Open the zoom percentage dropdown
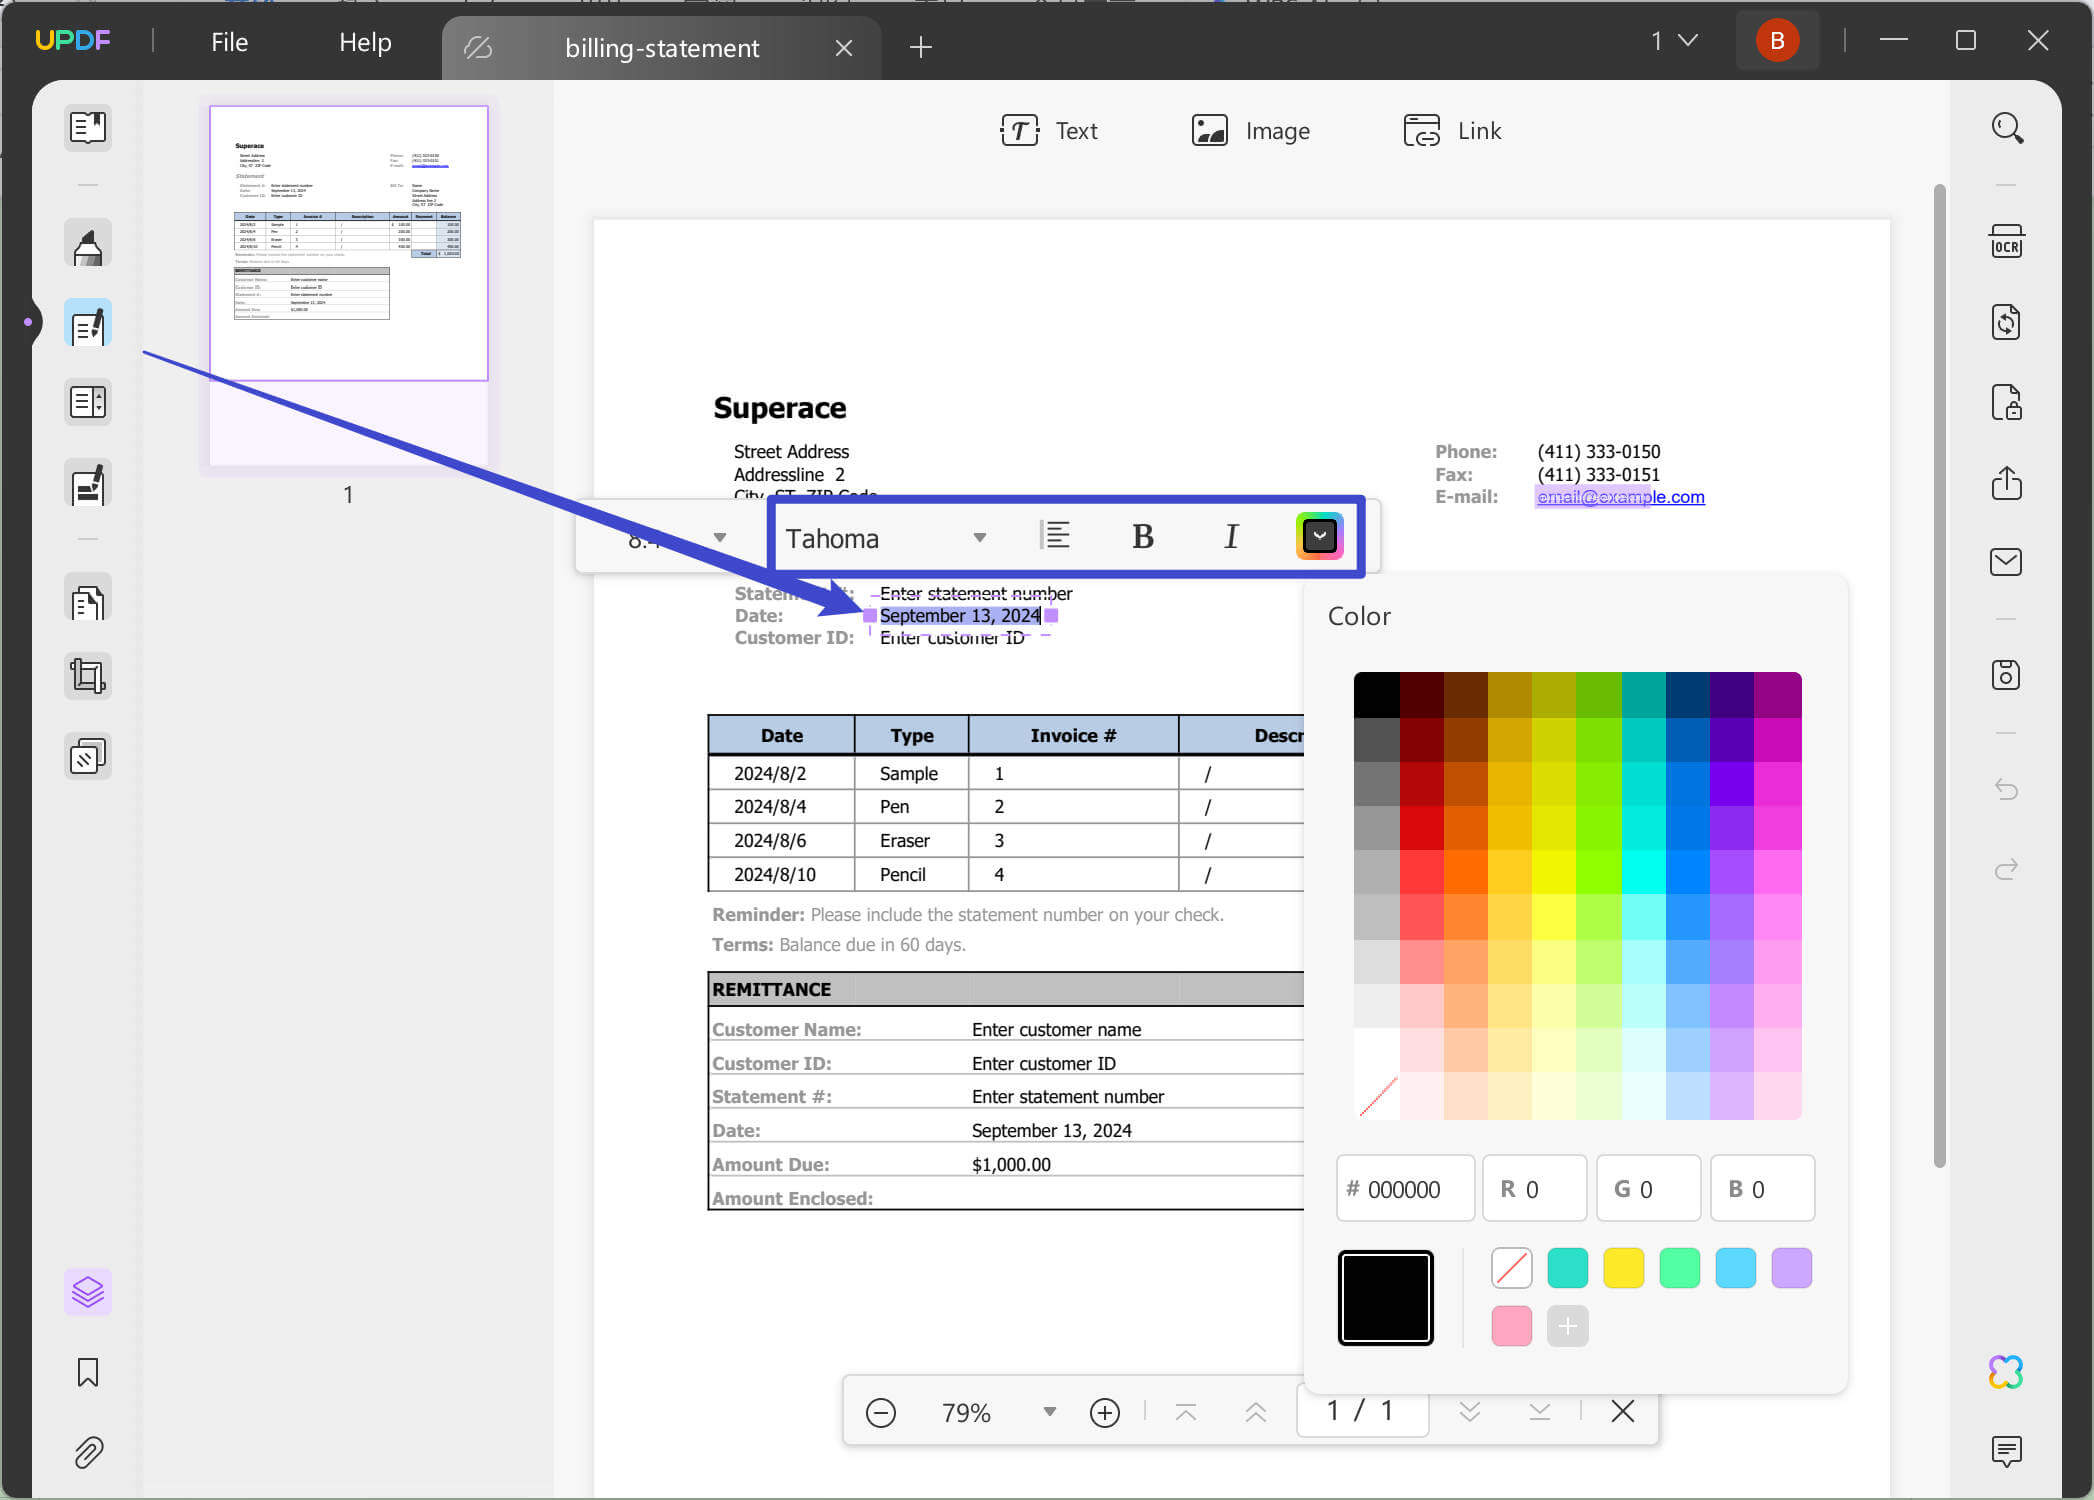The height and width of the screenshot is (1500, 2094). 1048,1412
